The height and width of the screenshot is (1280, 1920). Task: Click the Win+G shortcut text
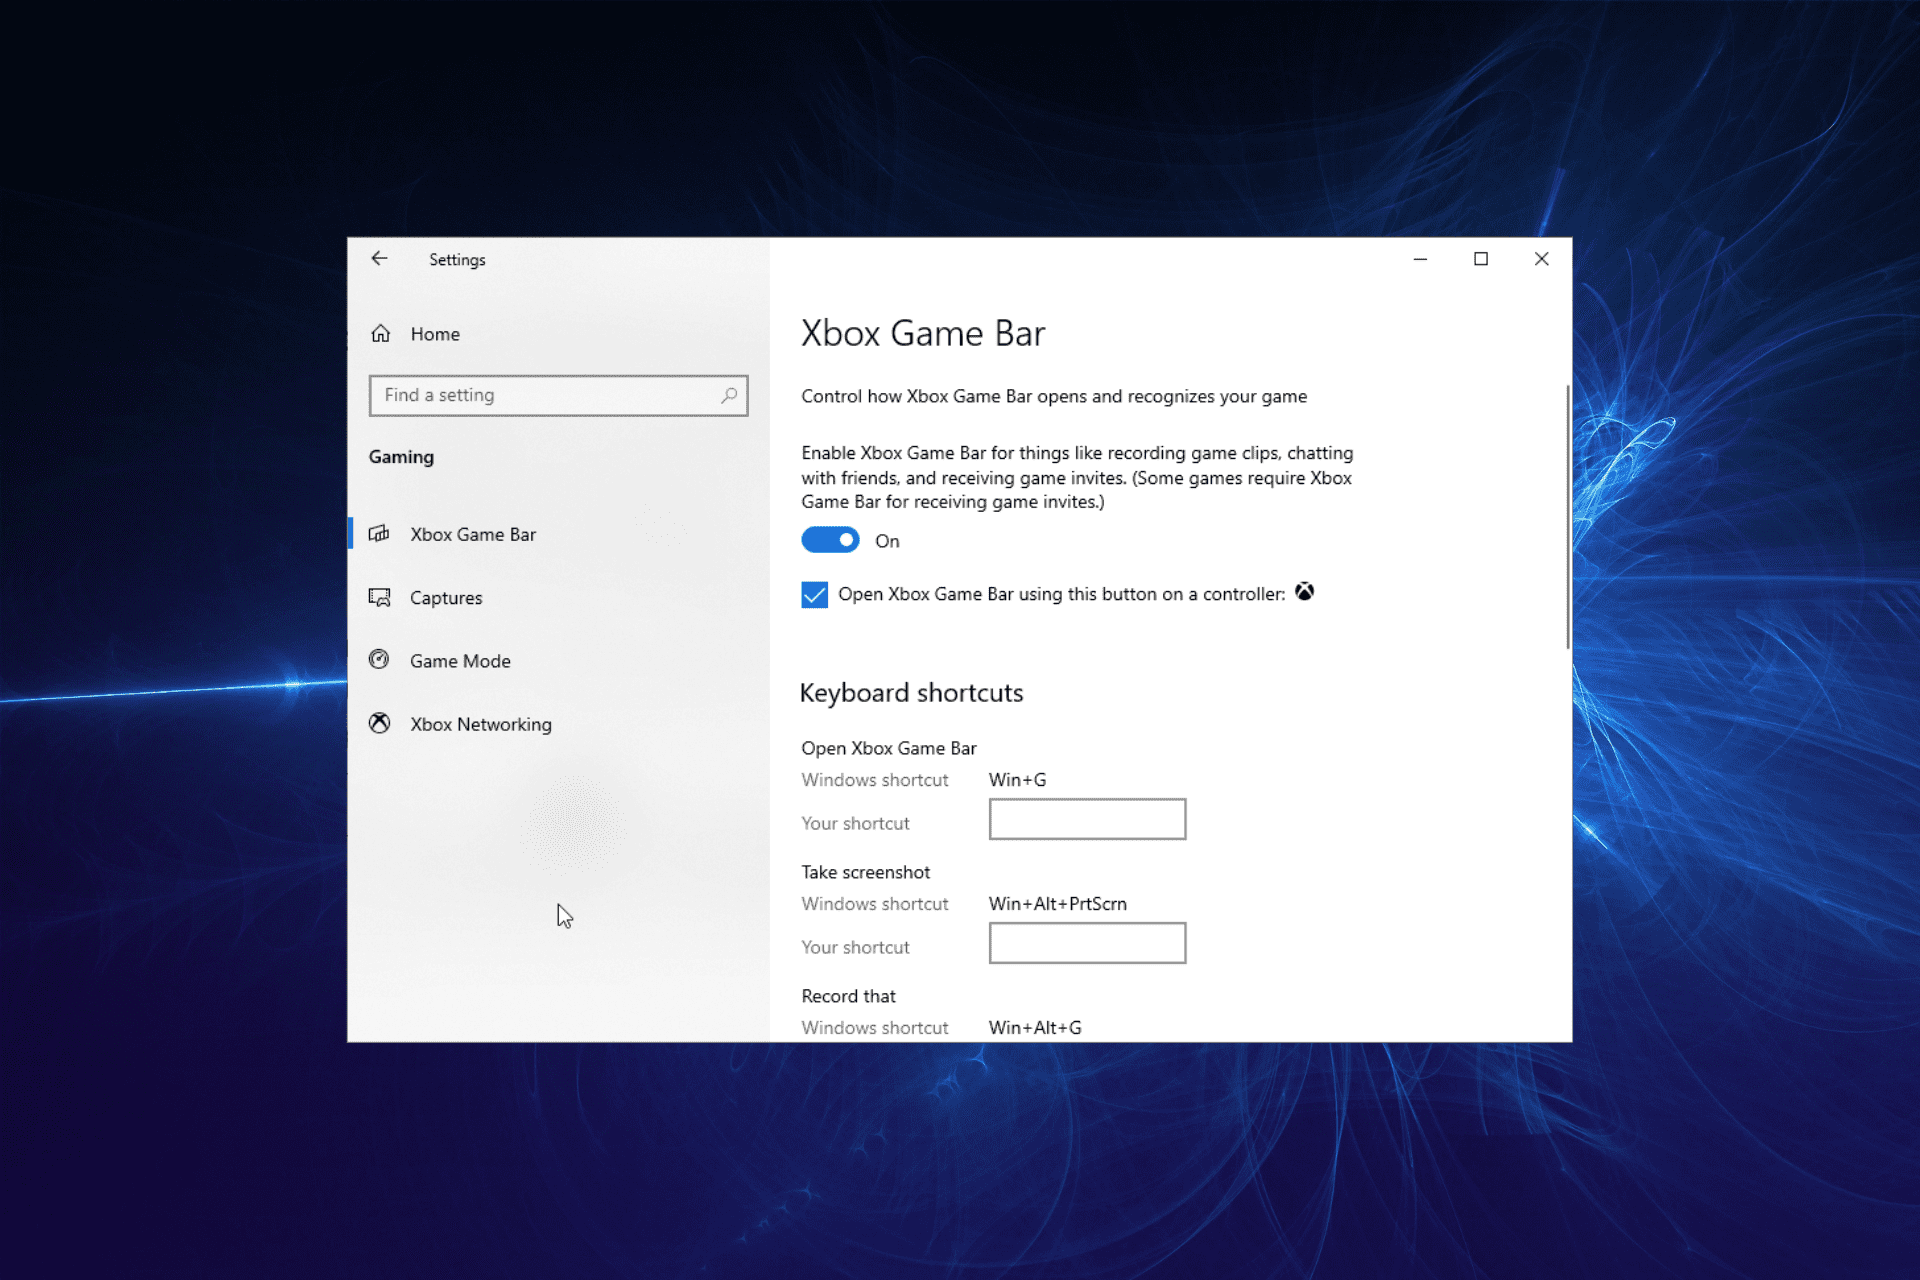(x=1017, y=780)
